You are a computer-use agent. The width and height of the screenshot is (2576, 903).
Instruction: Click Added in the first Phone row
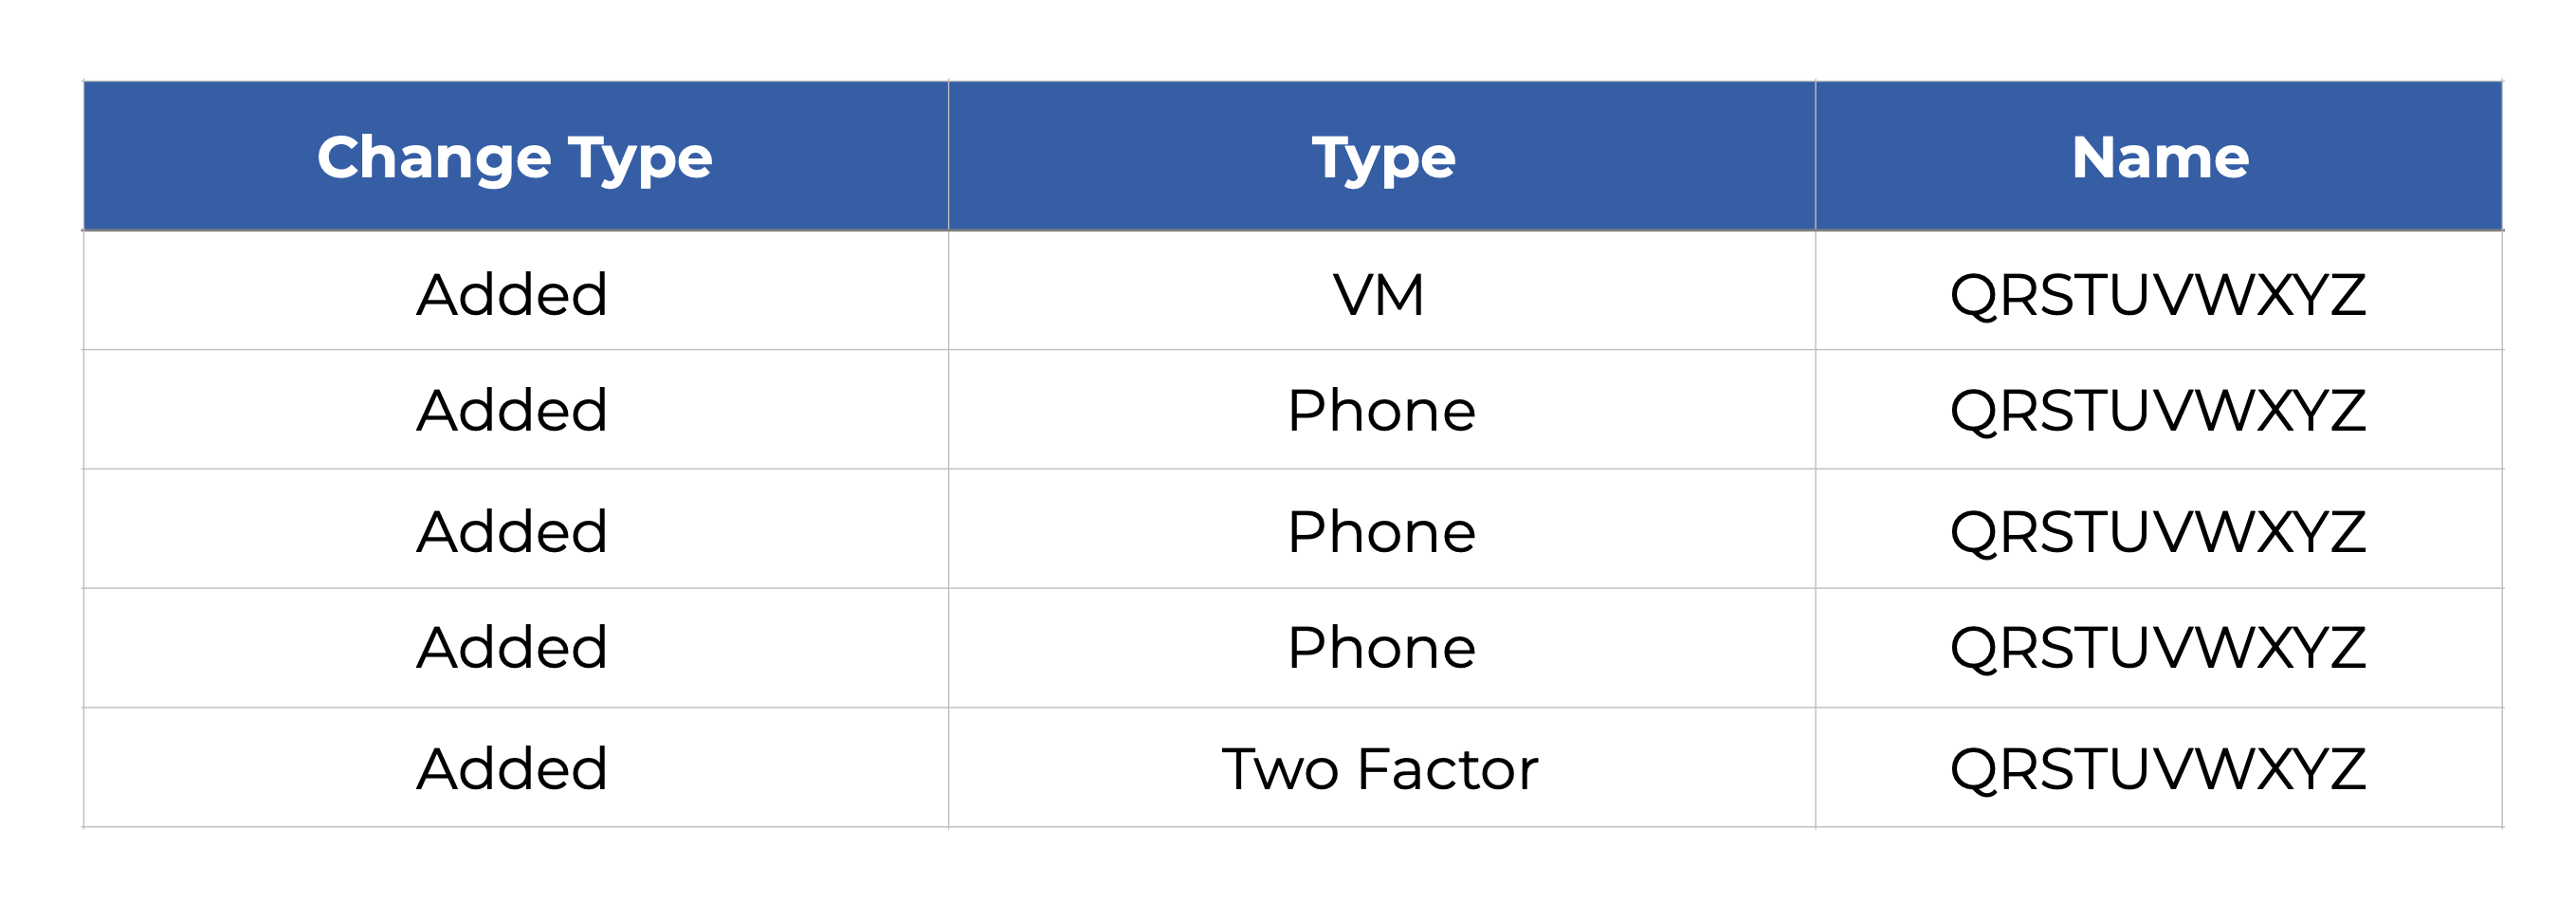pyautogui.click(x=512, y=411)
